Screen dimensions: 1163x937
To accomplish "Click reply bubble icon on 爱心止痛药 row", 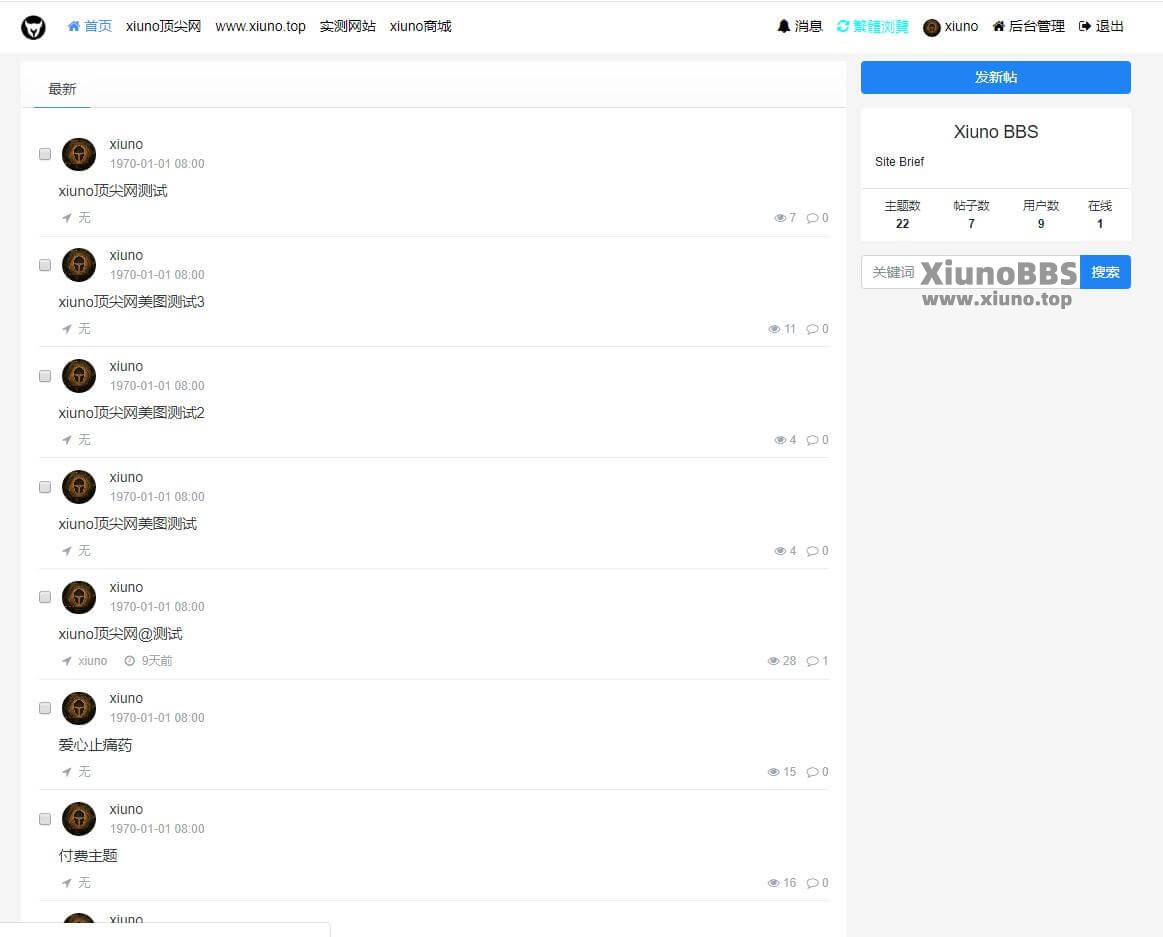I will (x=812, y=772).
